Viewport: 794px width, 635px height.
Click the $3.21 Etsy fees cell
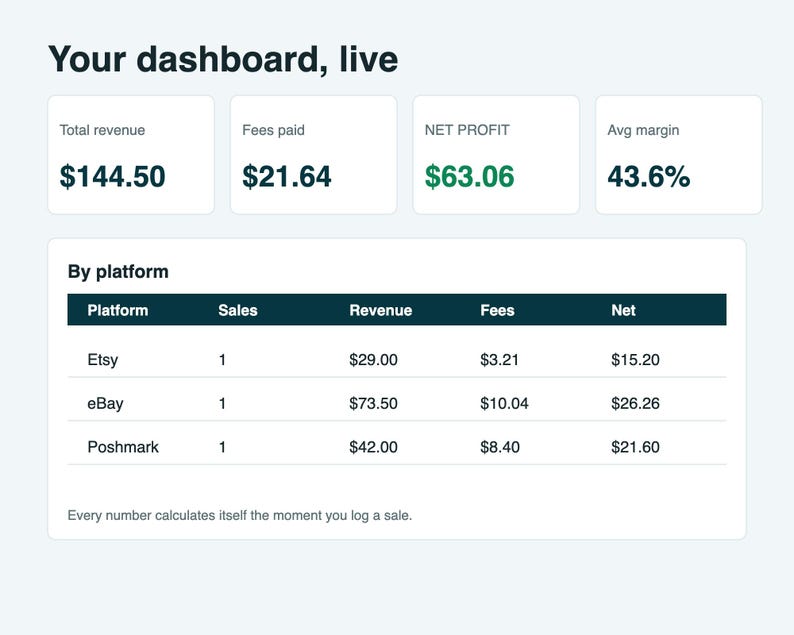coord(499,360)
